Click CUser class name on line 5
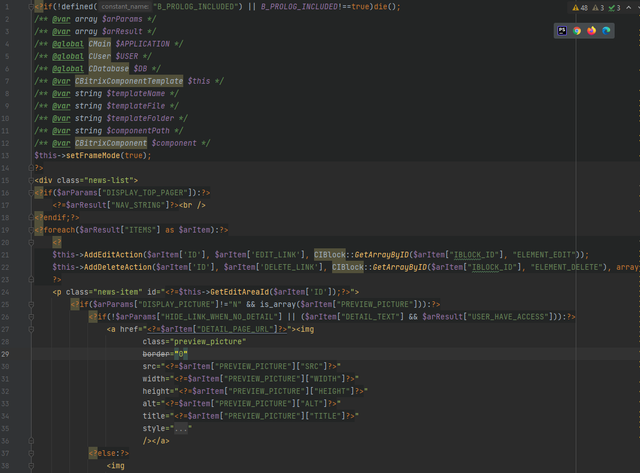 (x=100, y=56)
